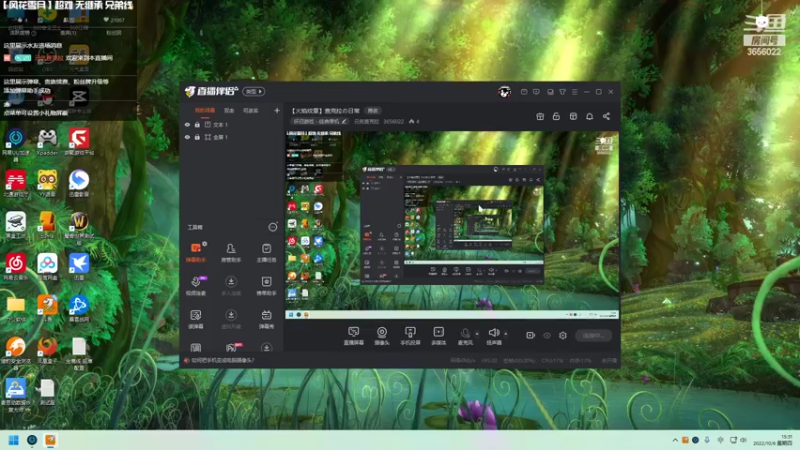The width and height of the screenshot is (800, 450).
Task: Open the 弹幕助手 danmaku assistant tool
Action: coord(196,252)
